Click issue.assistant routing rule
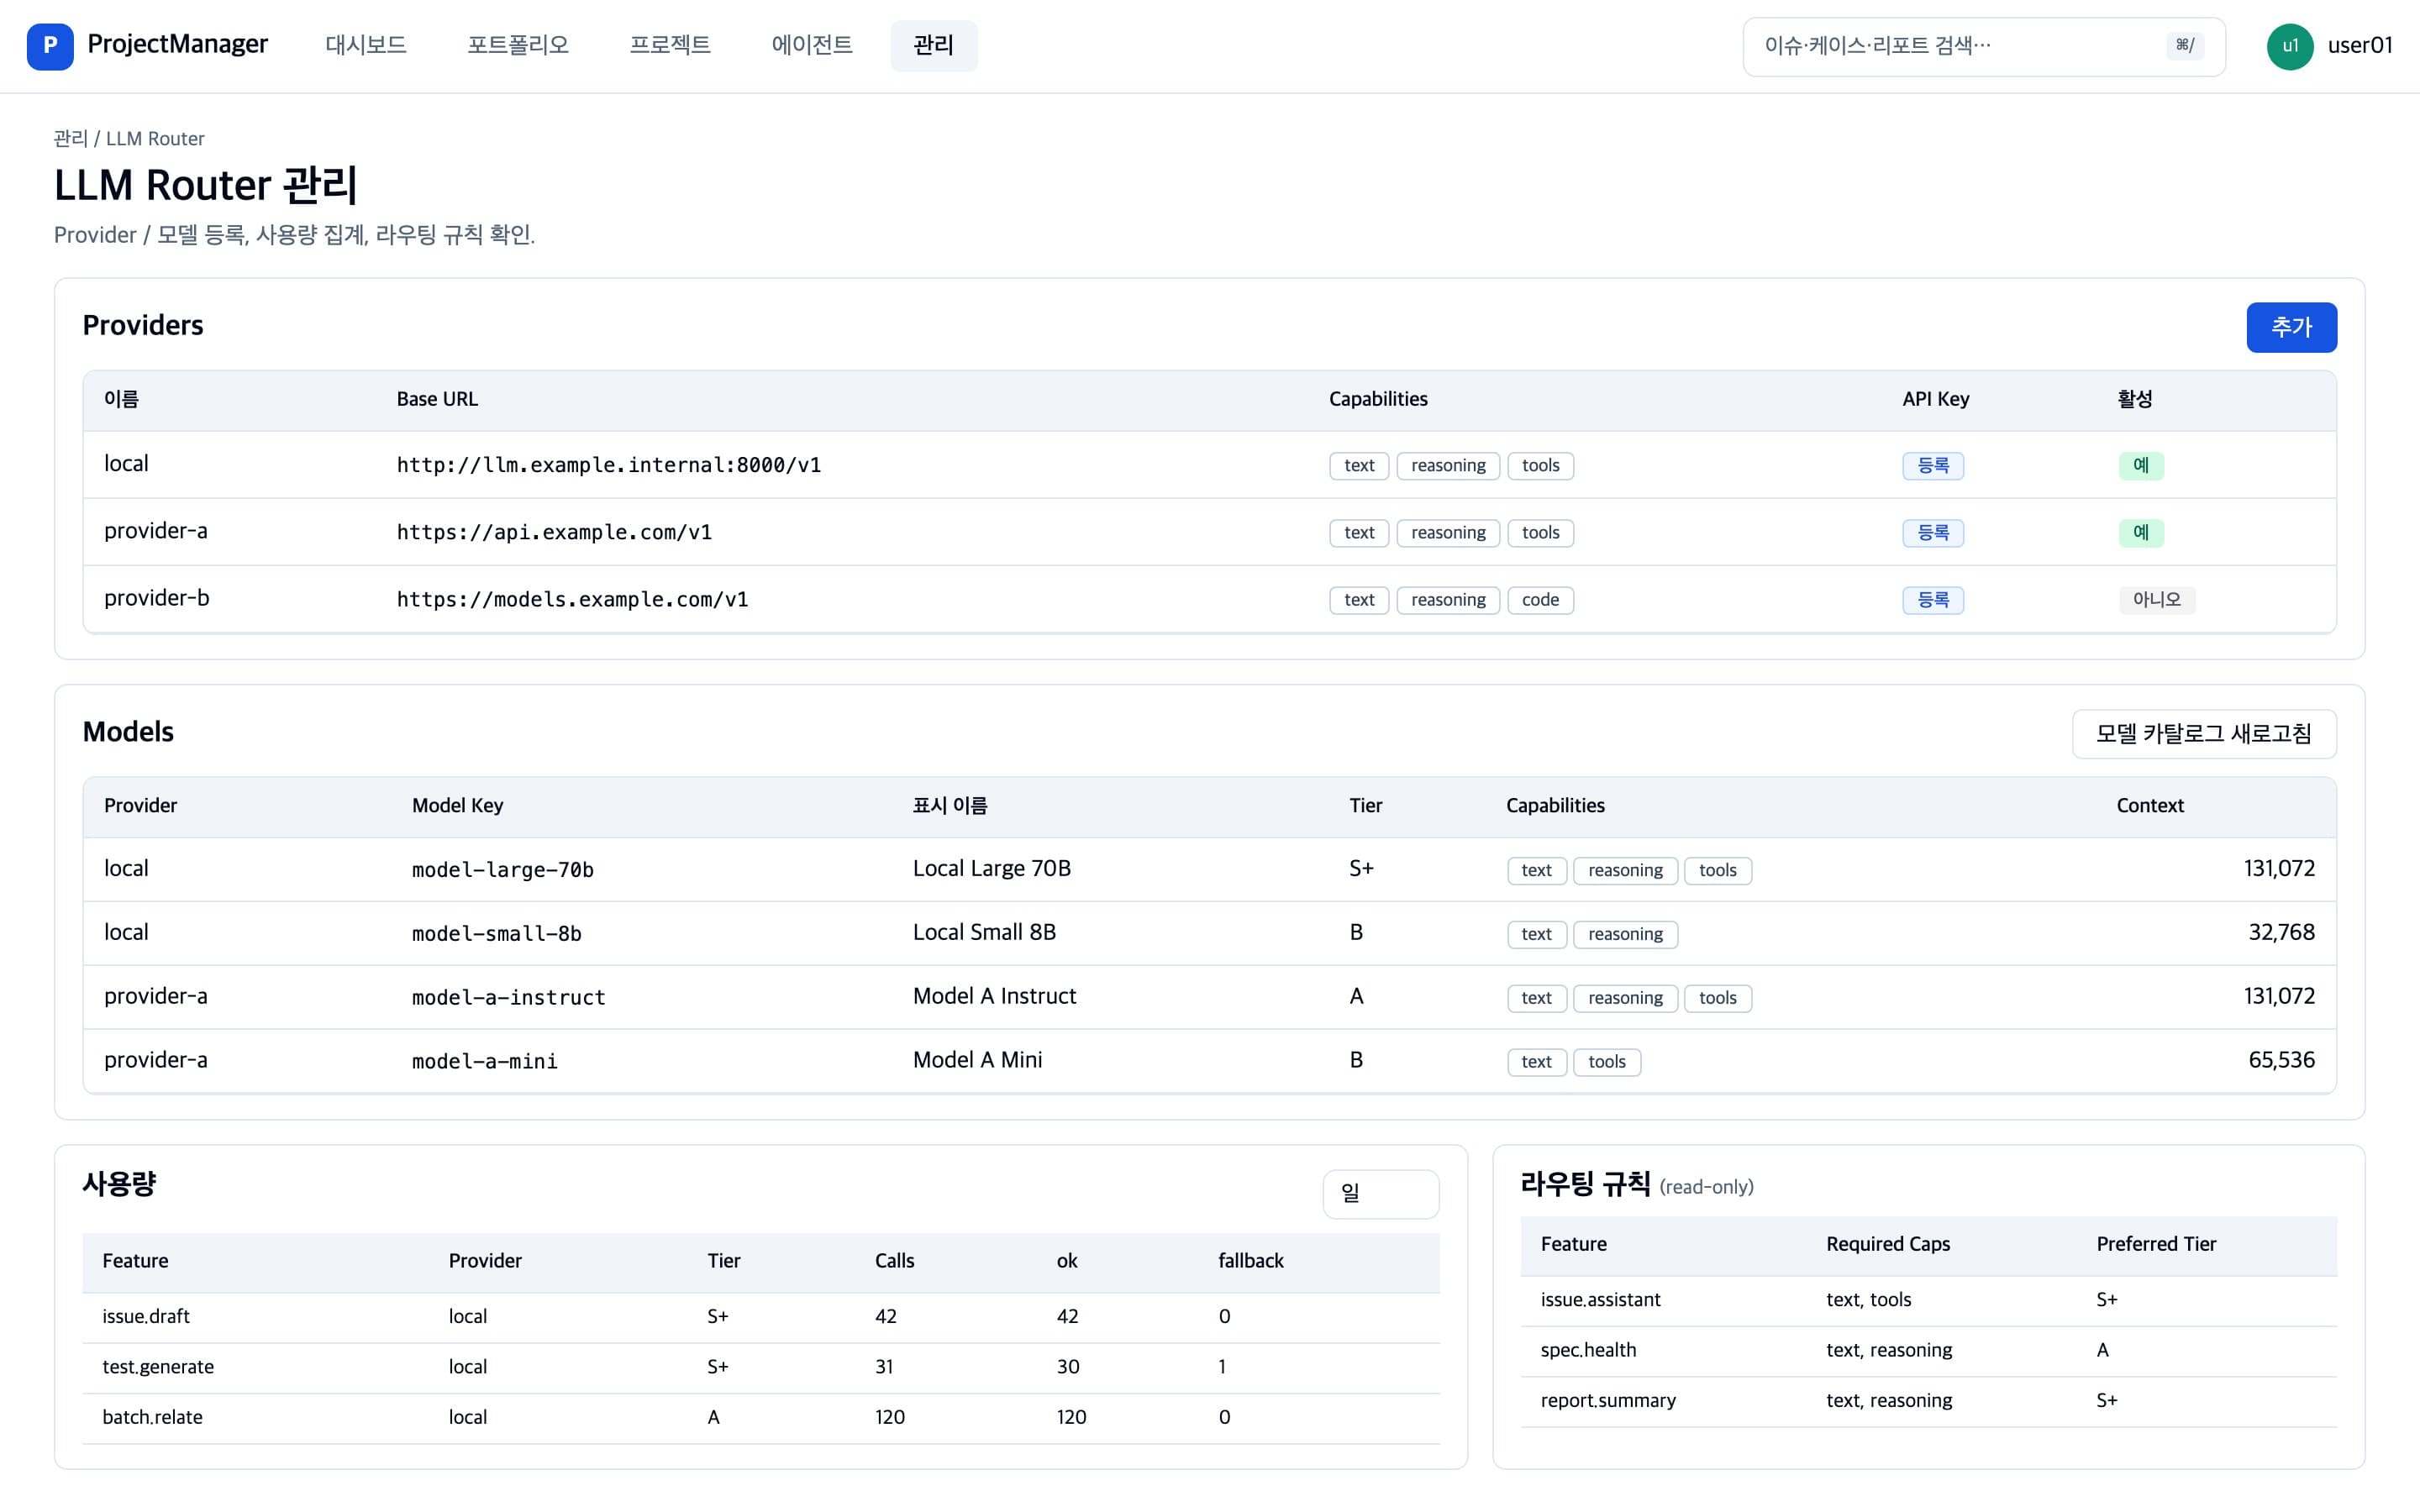The height and width of the screenshot is (1512, 2420). click(1600, 1300)
